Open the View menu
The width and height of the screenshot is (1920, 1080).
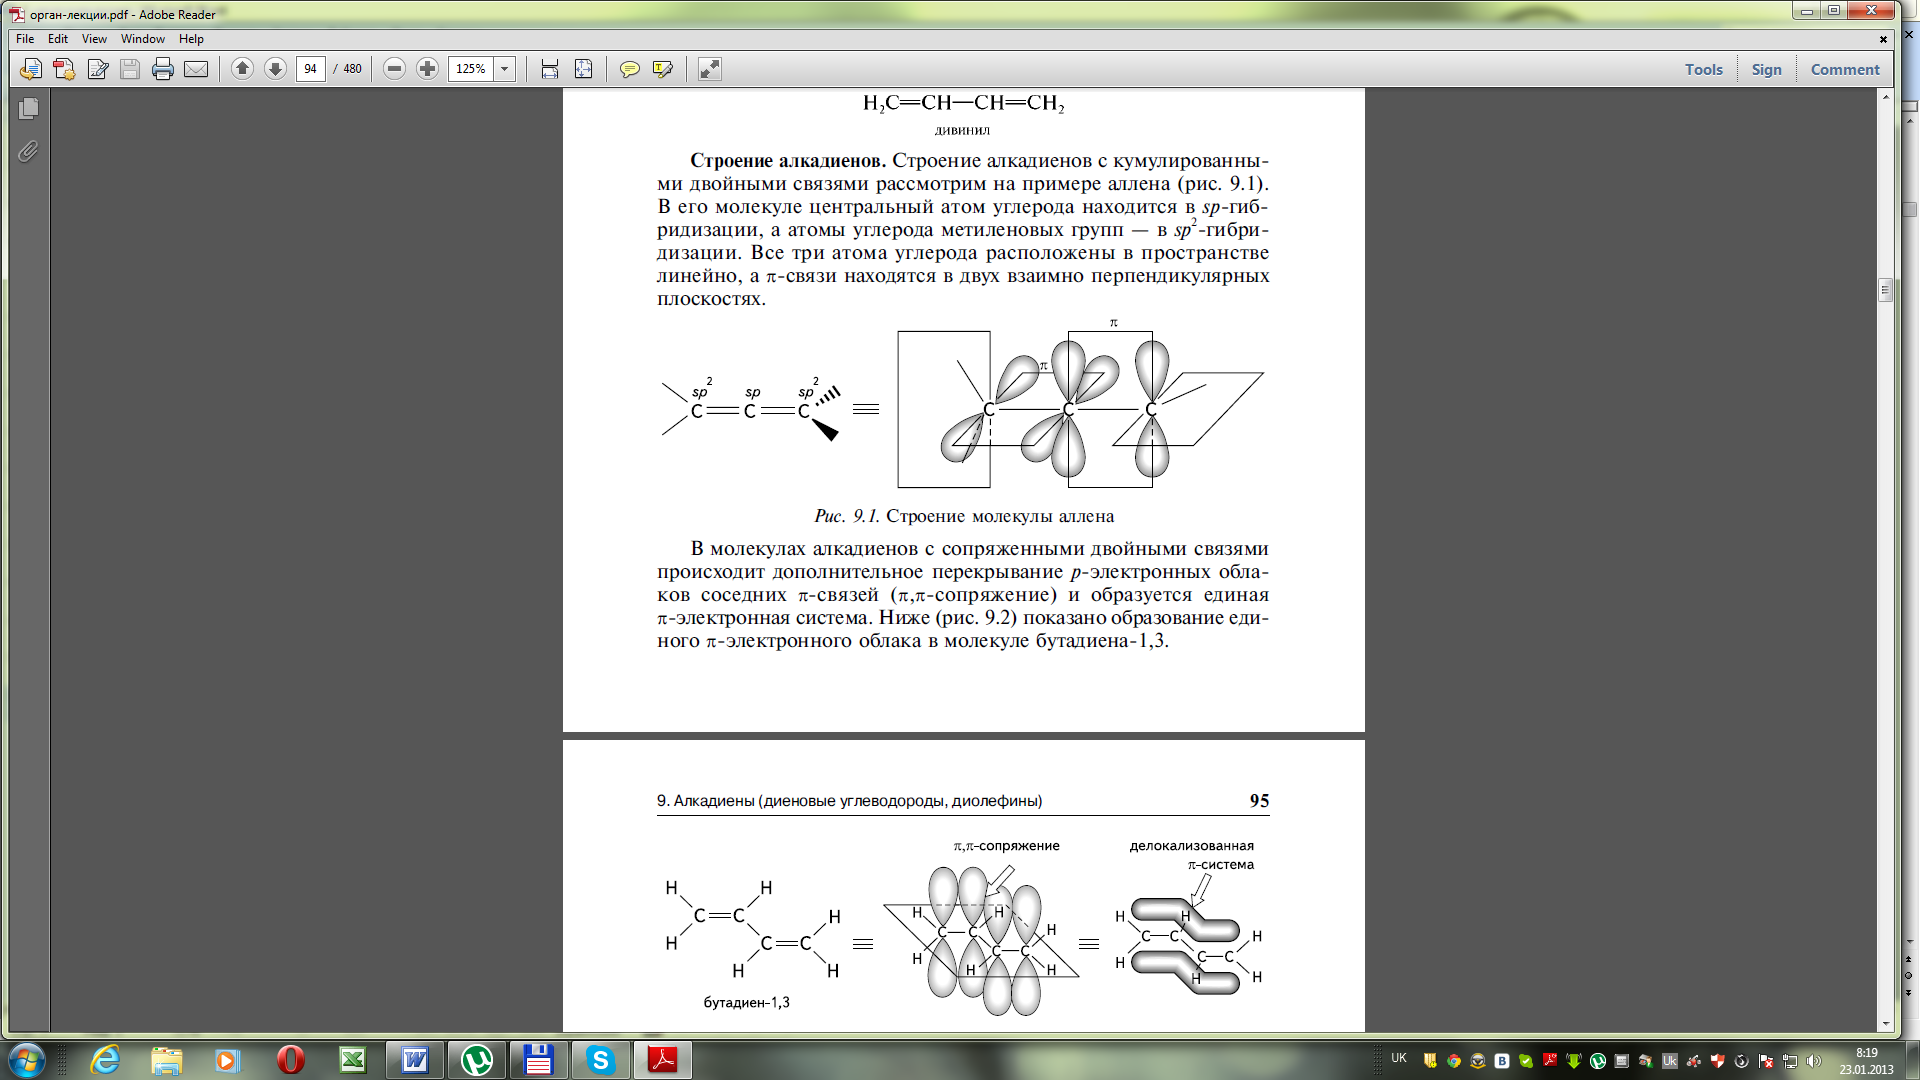point(94,39)
